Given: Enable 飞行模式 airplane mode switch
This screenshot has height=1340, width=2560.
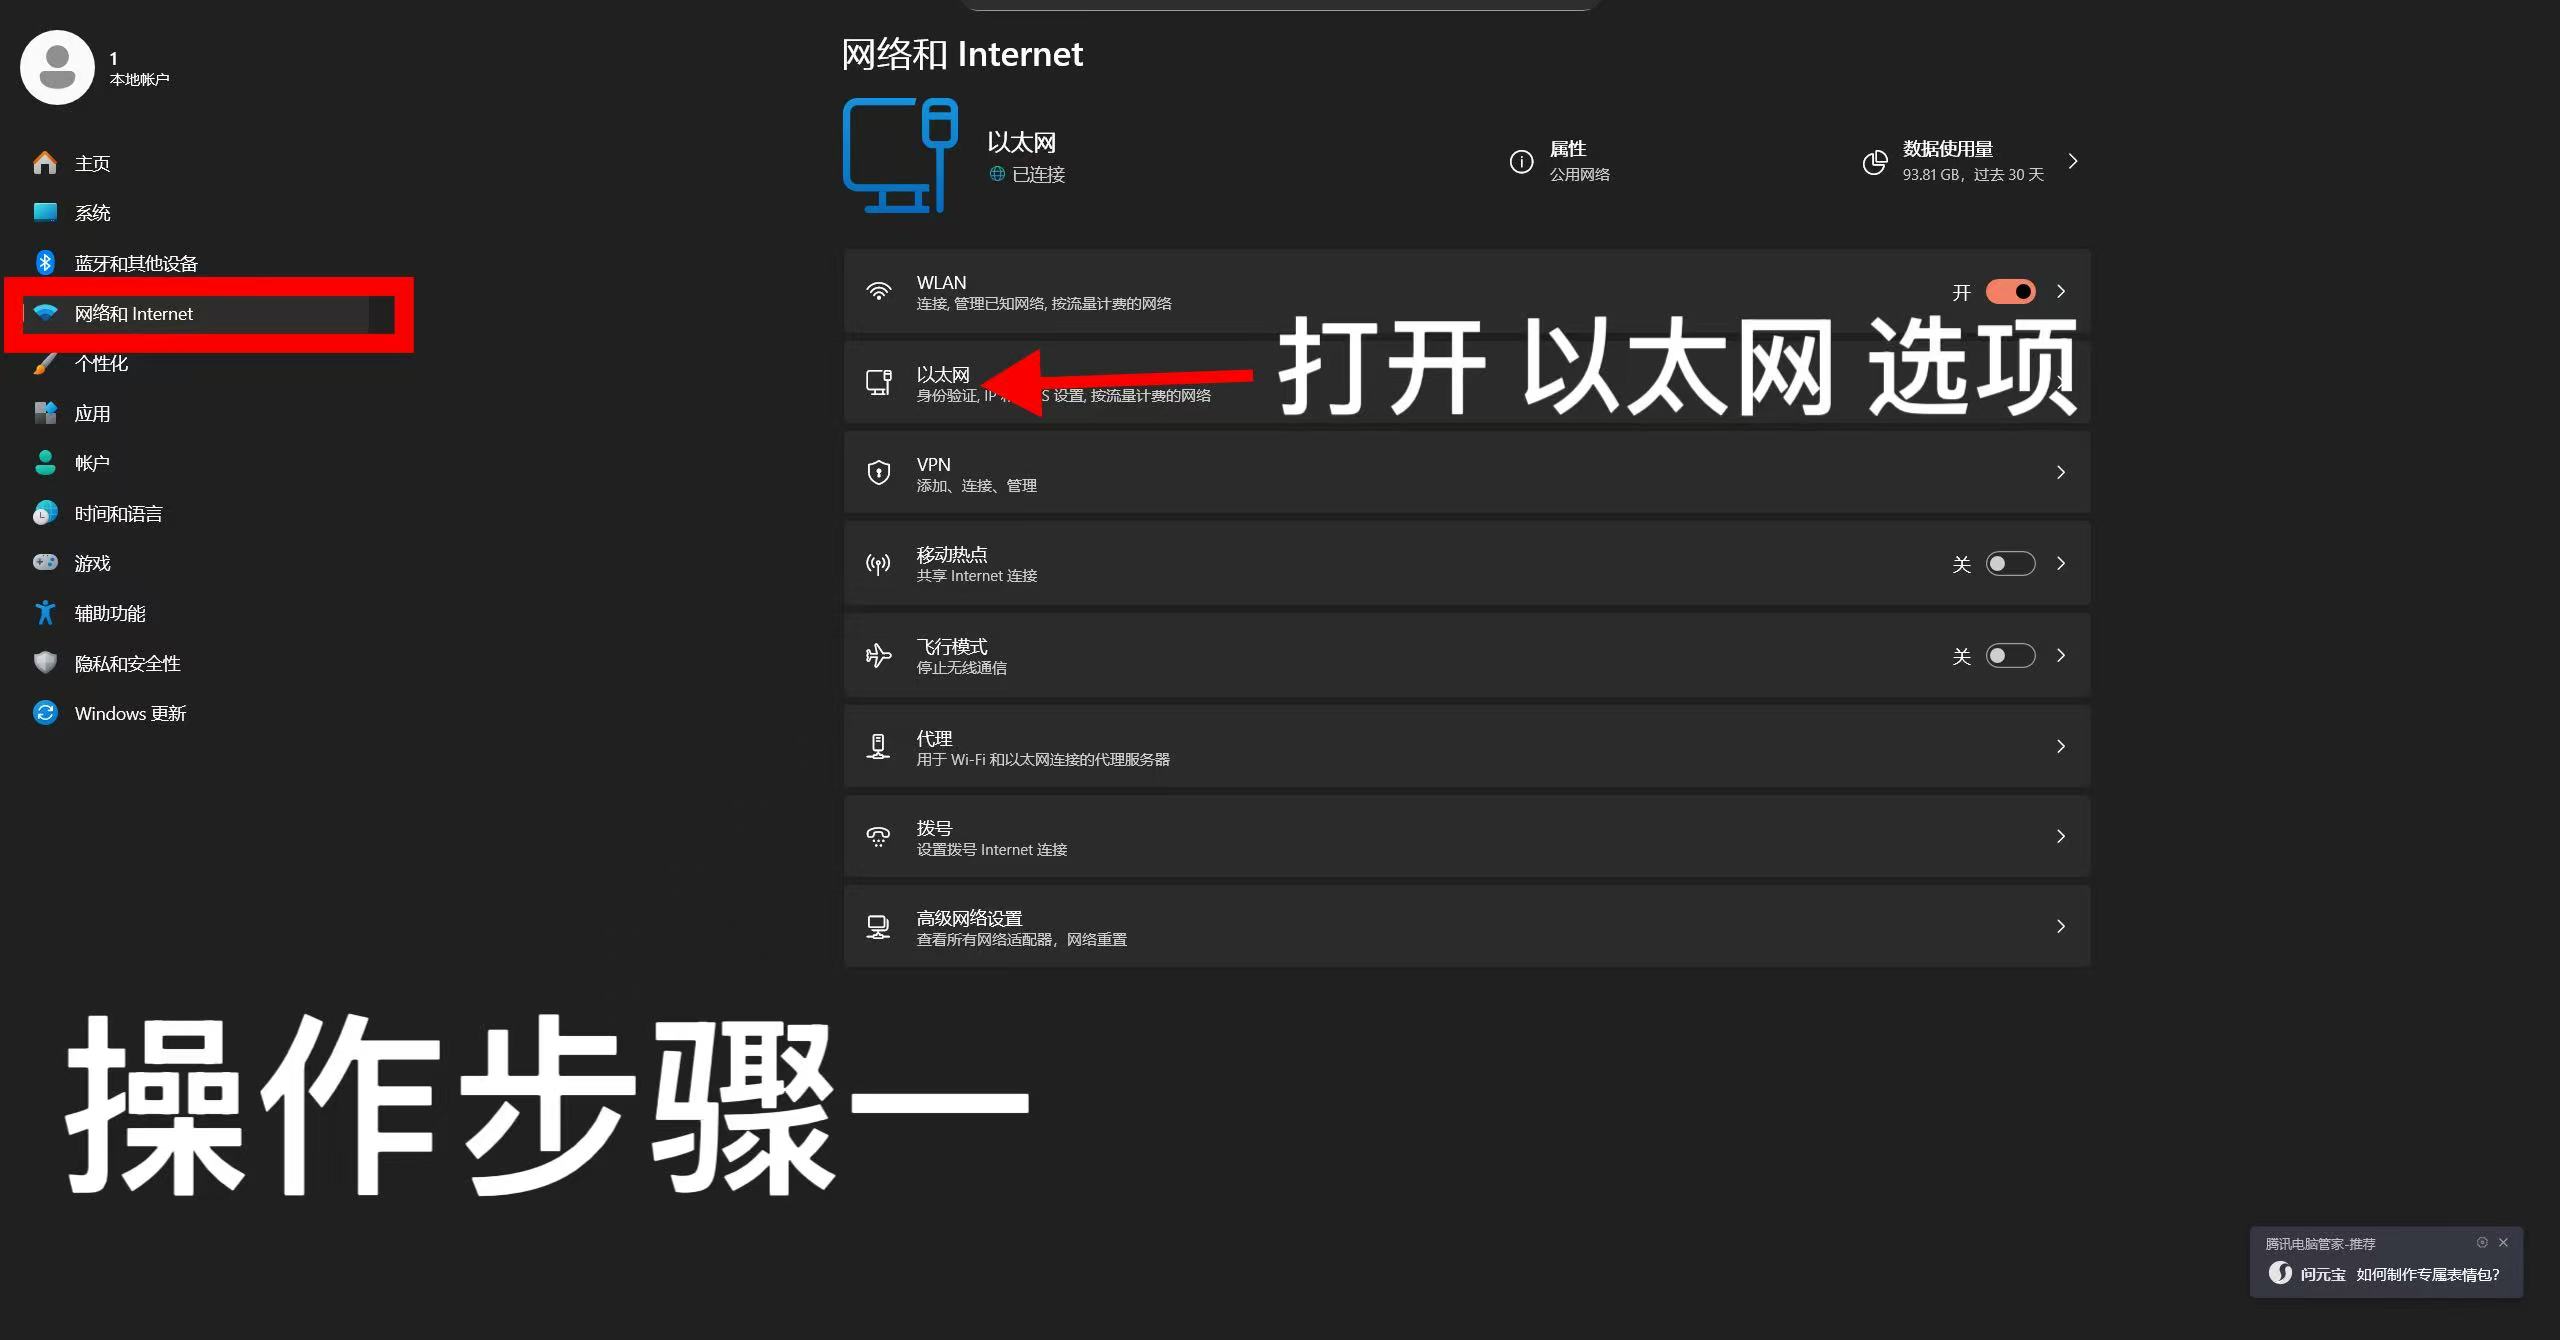Looking at the screenshot, I should tap(2010, 655).
